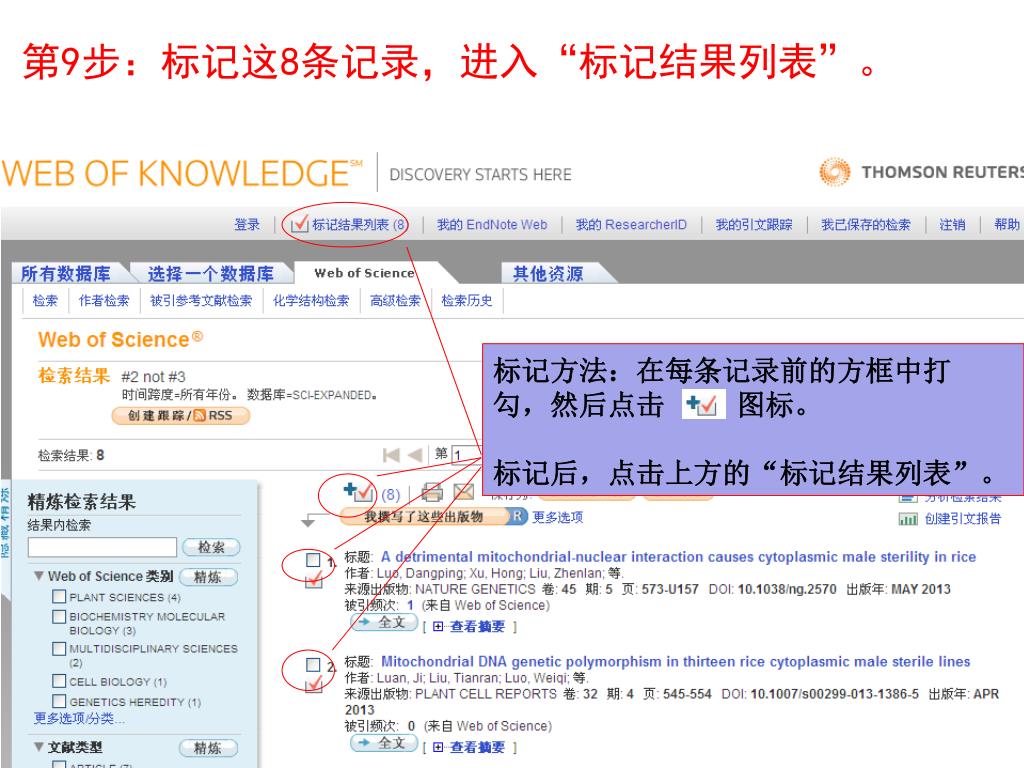Open 我的引文跟踪 link

point(754,225)
